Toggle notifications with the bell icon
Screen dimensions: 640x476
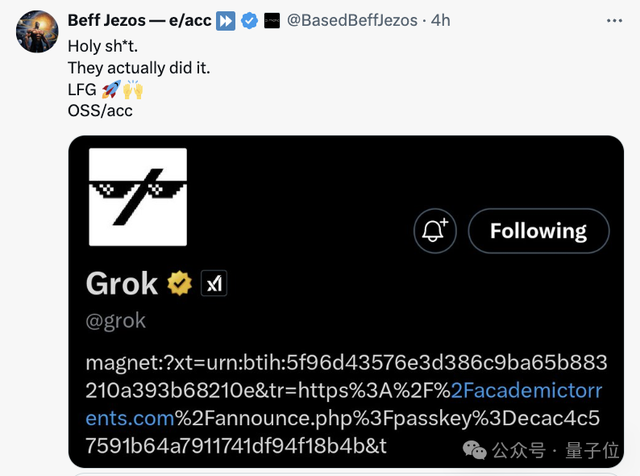tap(434, 231)
